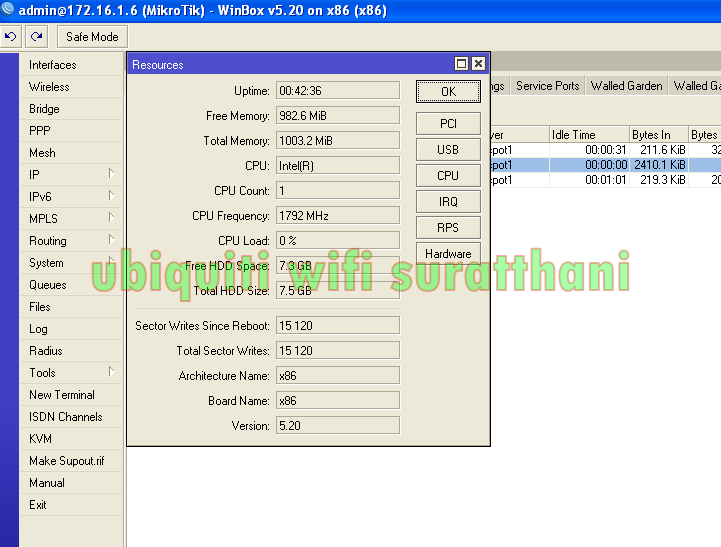Maximize the Resources window

click(x=461, y=63)
